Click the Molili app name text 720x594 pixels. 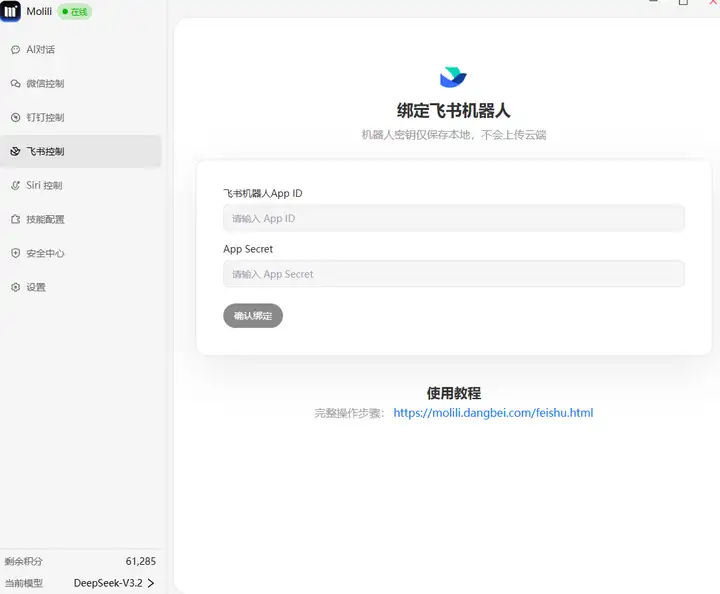tap(39, 11)
